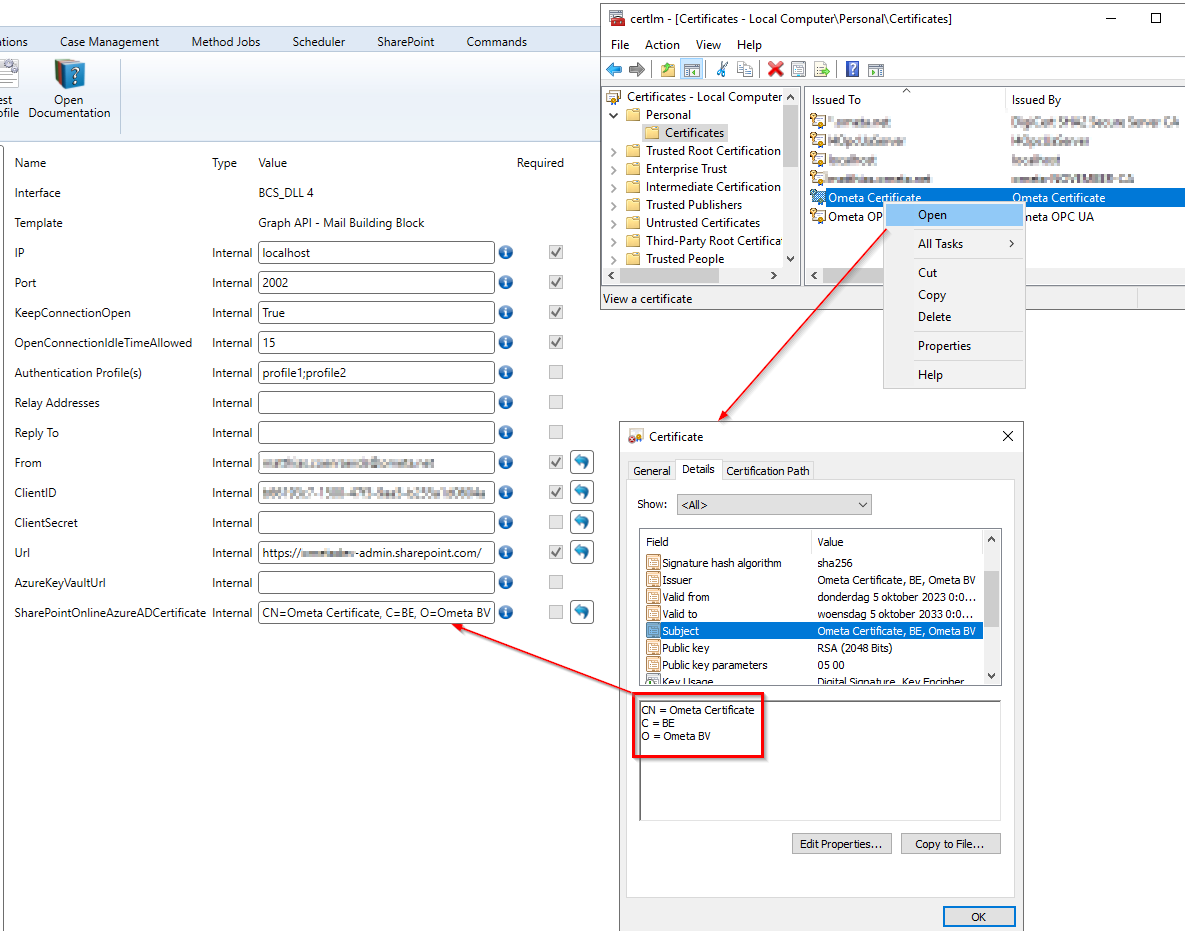Click the reset arrow button for ClientSecret
The height and width of the screenshot is (931, 1185).
coord(582,521)
